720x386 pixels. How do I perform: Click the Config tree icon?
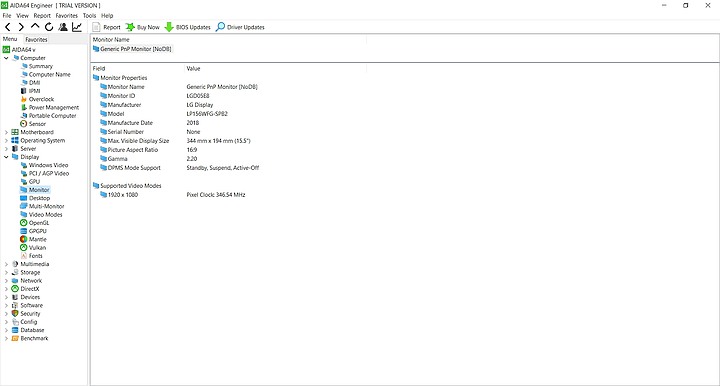(15, 322)
